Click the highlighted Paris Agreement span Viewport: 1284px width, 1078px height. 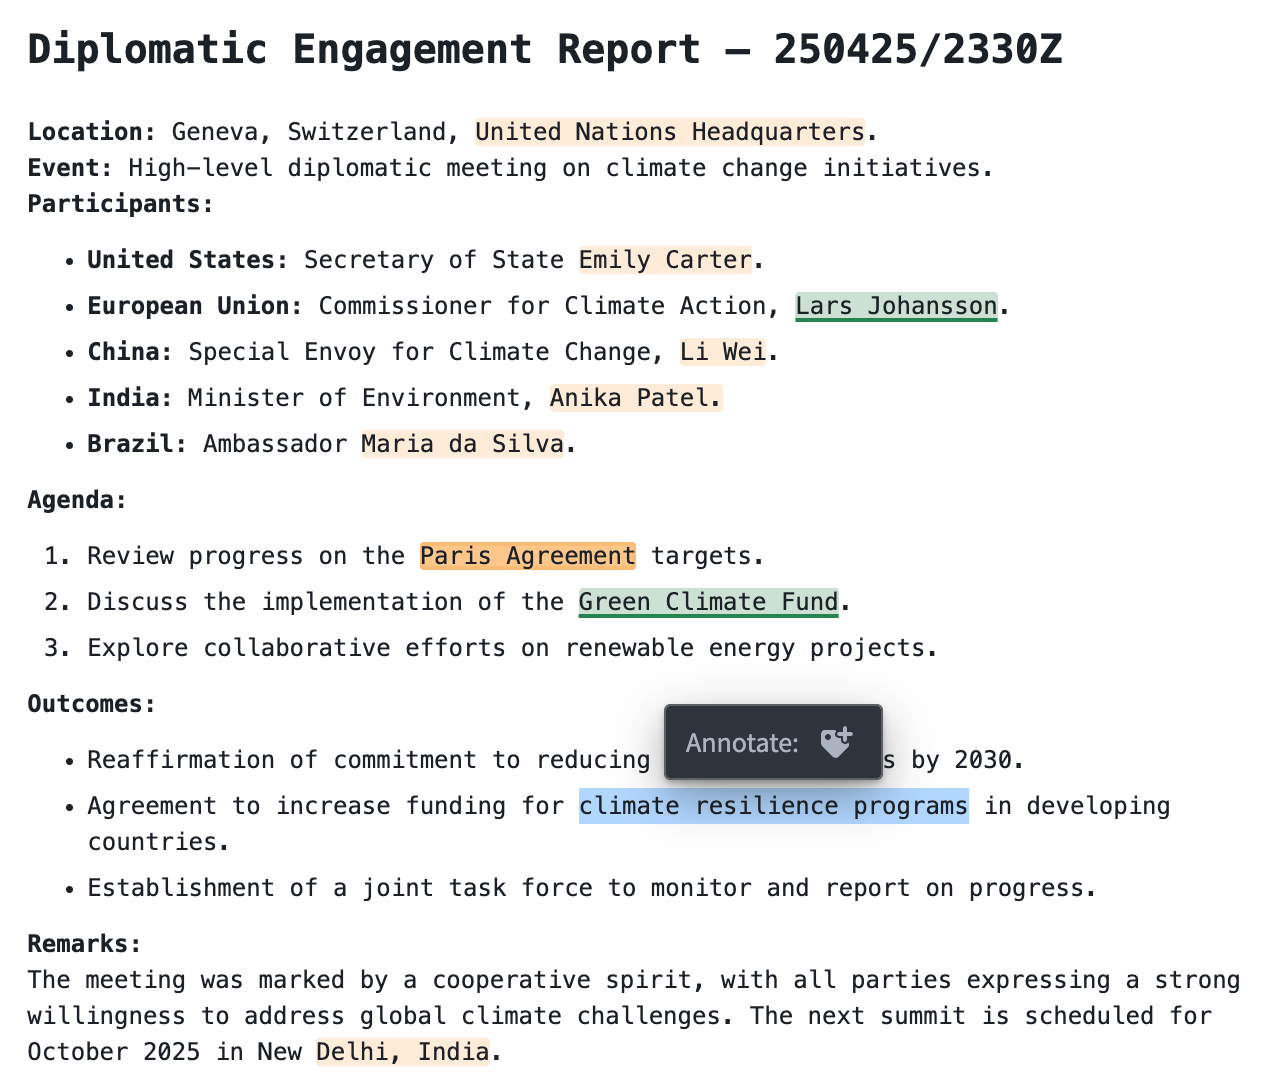click(x=527, y=555)
